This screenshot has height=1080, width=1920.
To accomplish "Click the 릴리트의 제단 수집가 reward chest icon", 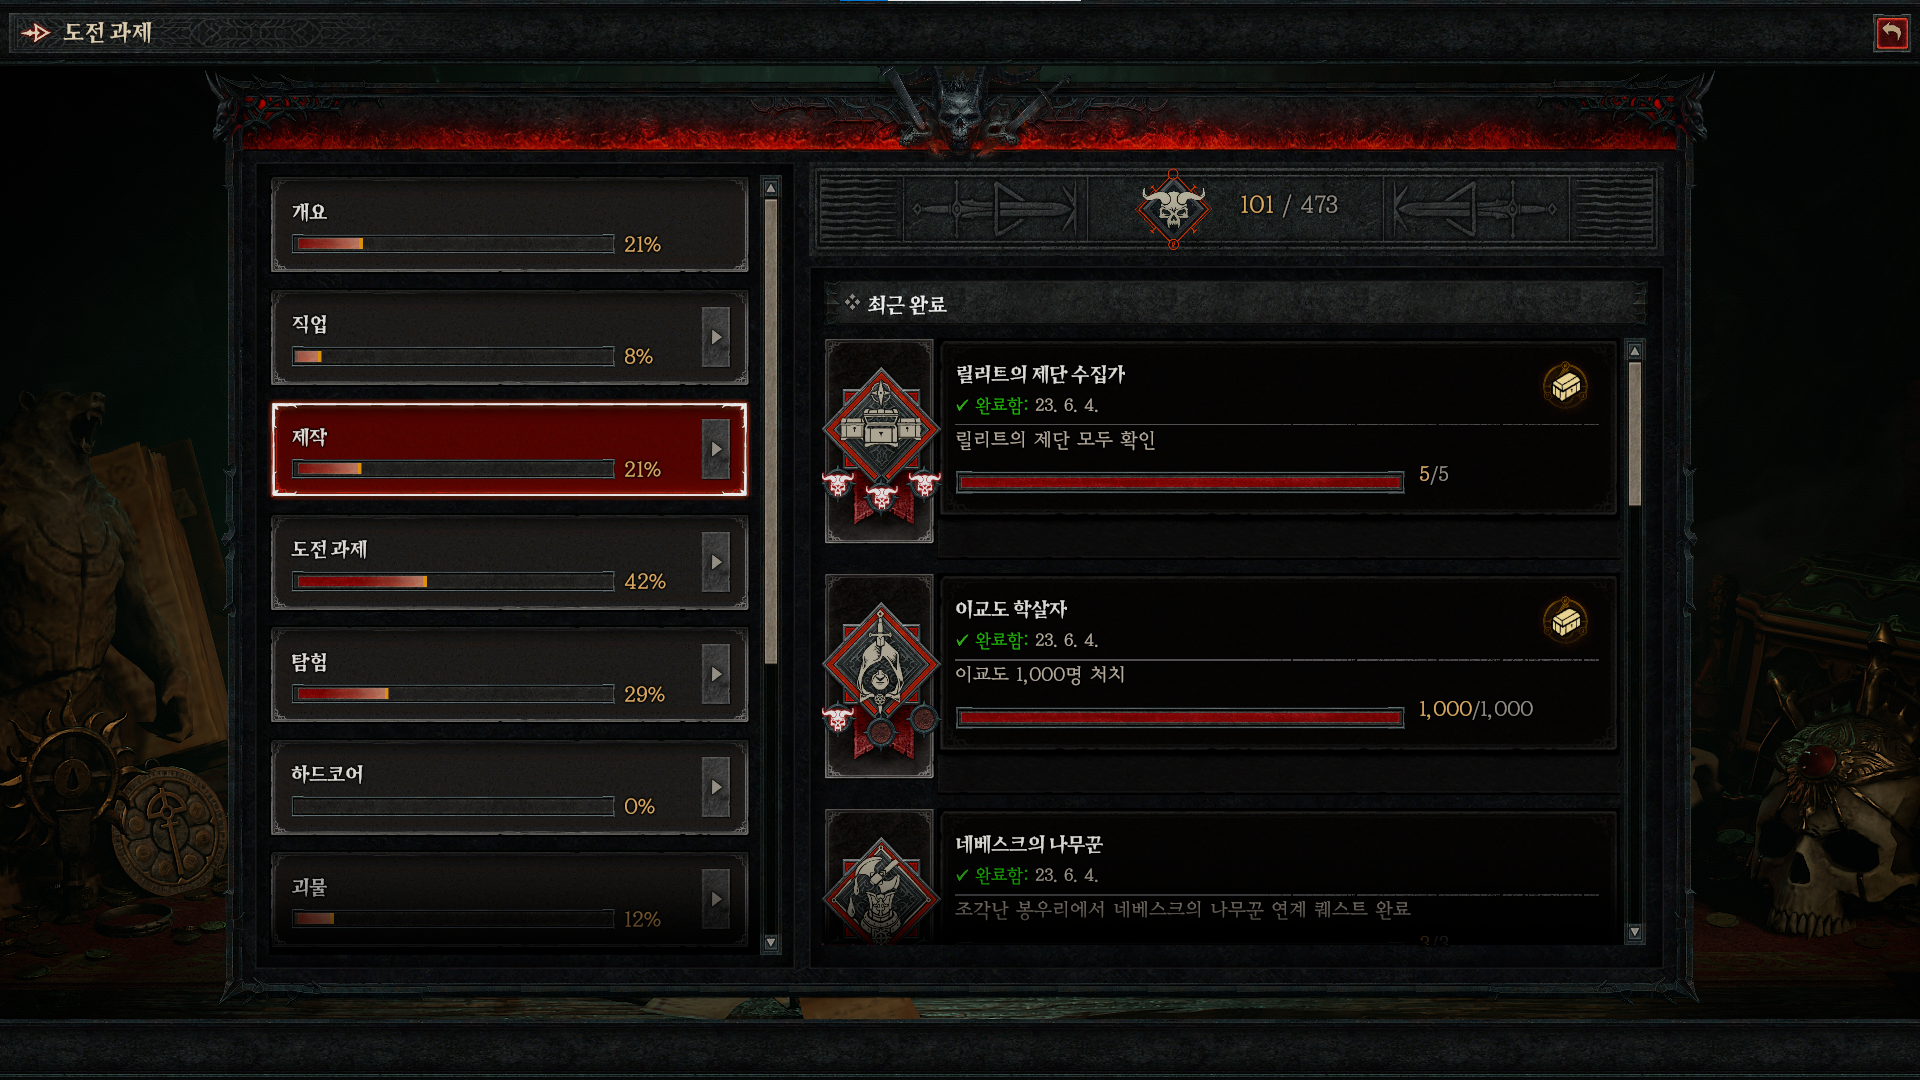I will pyautogui.click(x=1566, y=385).
